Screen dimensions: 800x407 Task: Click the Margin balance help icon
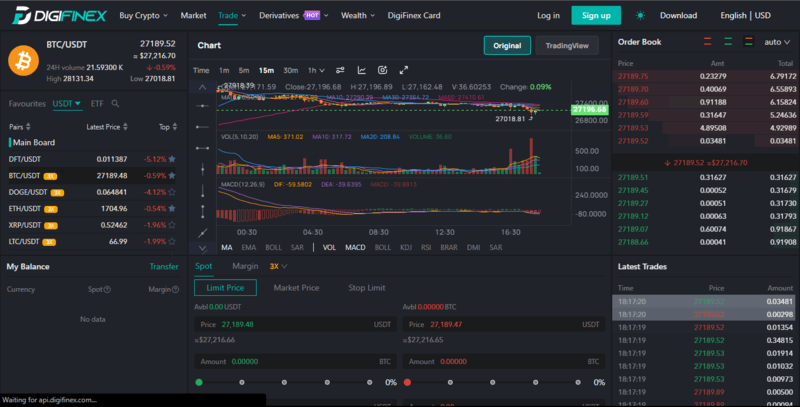pyautogui.click(x=176, y=289)
